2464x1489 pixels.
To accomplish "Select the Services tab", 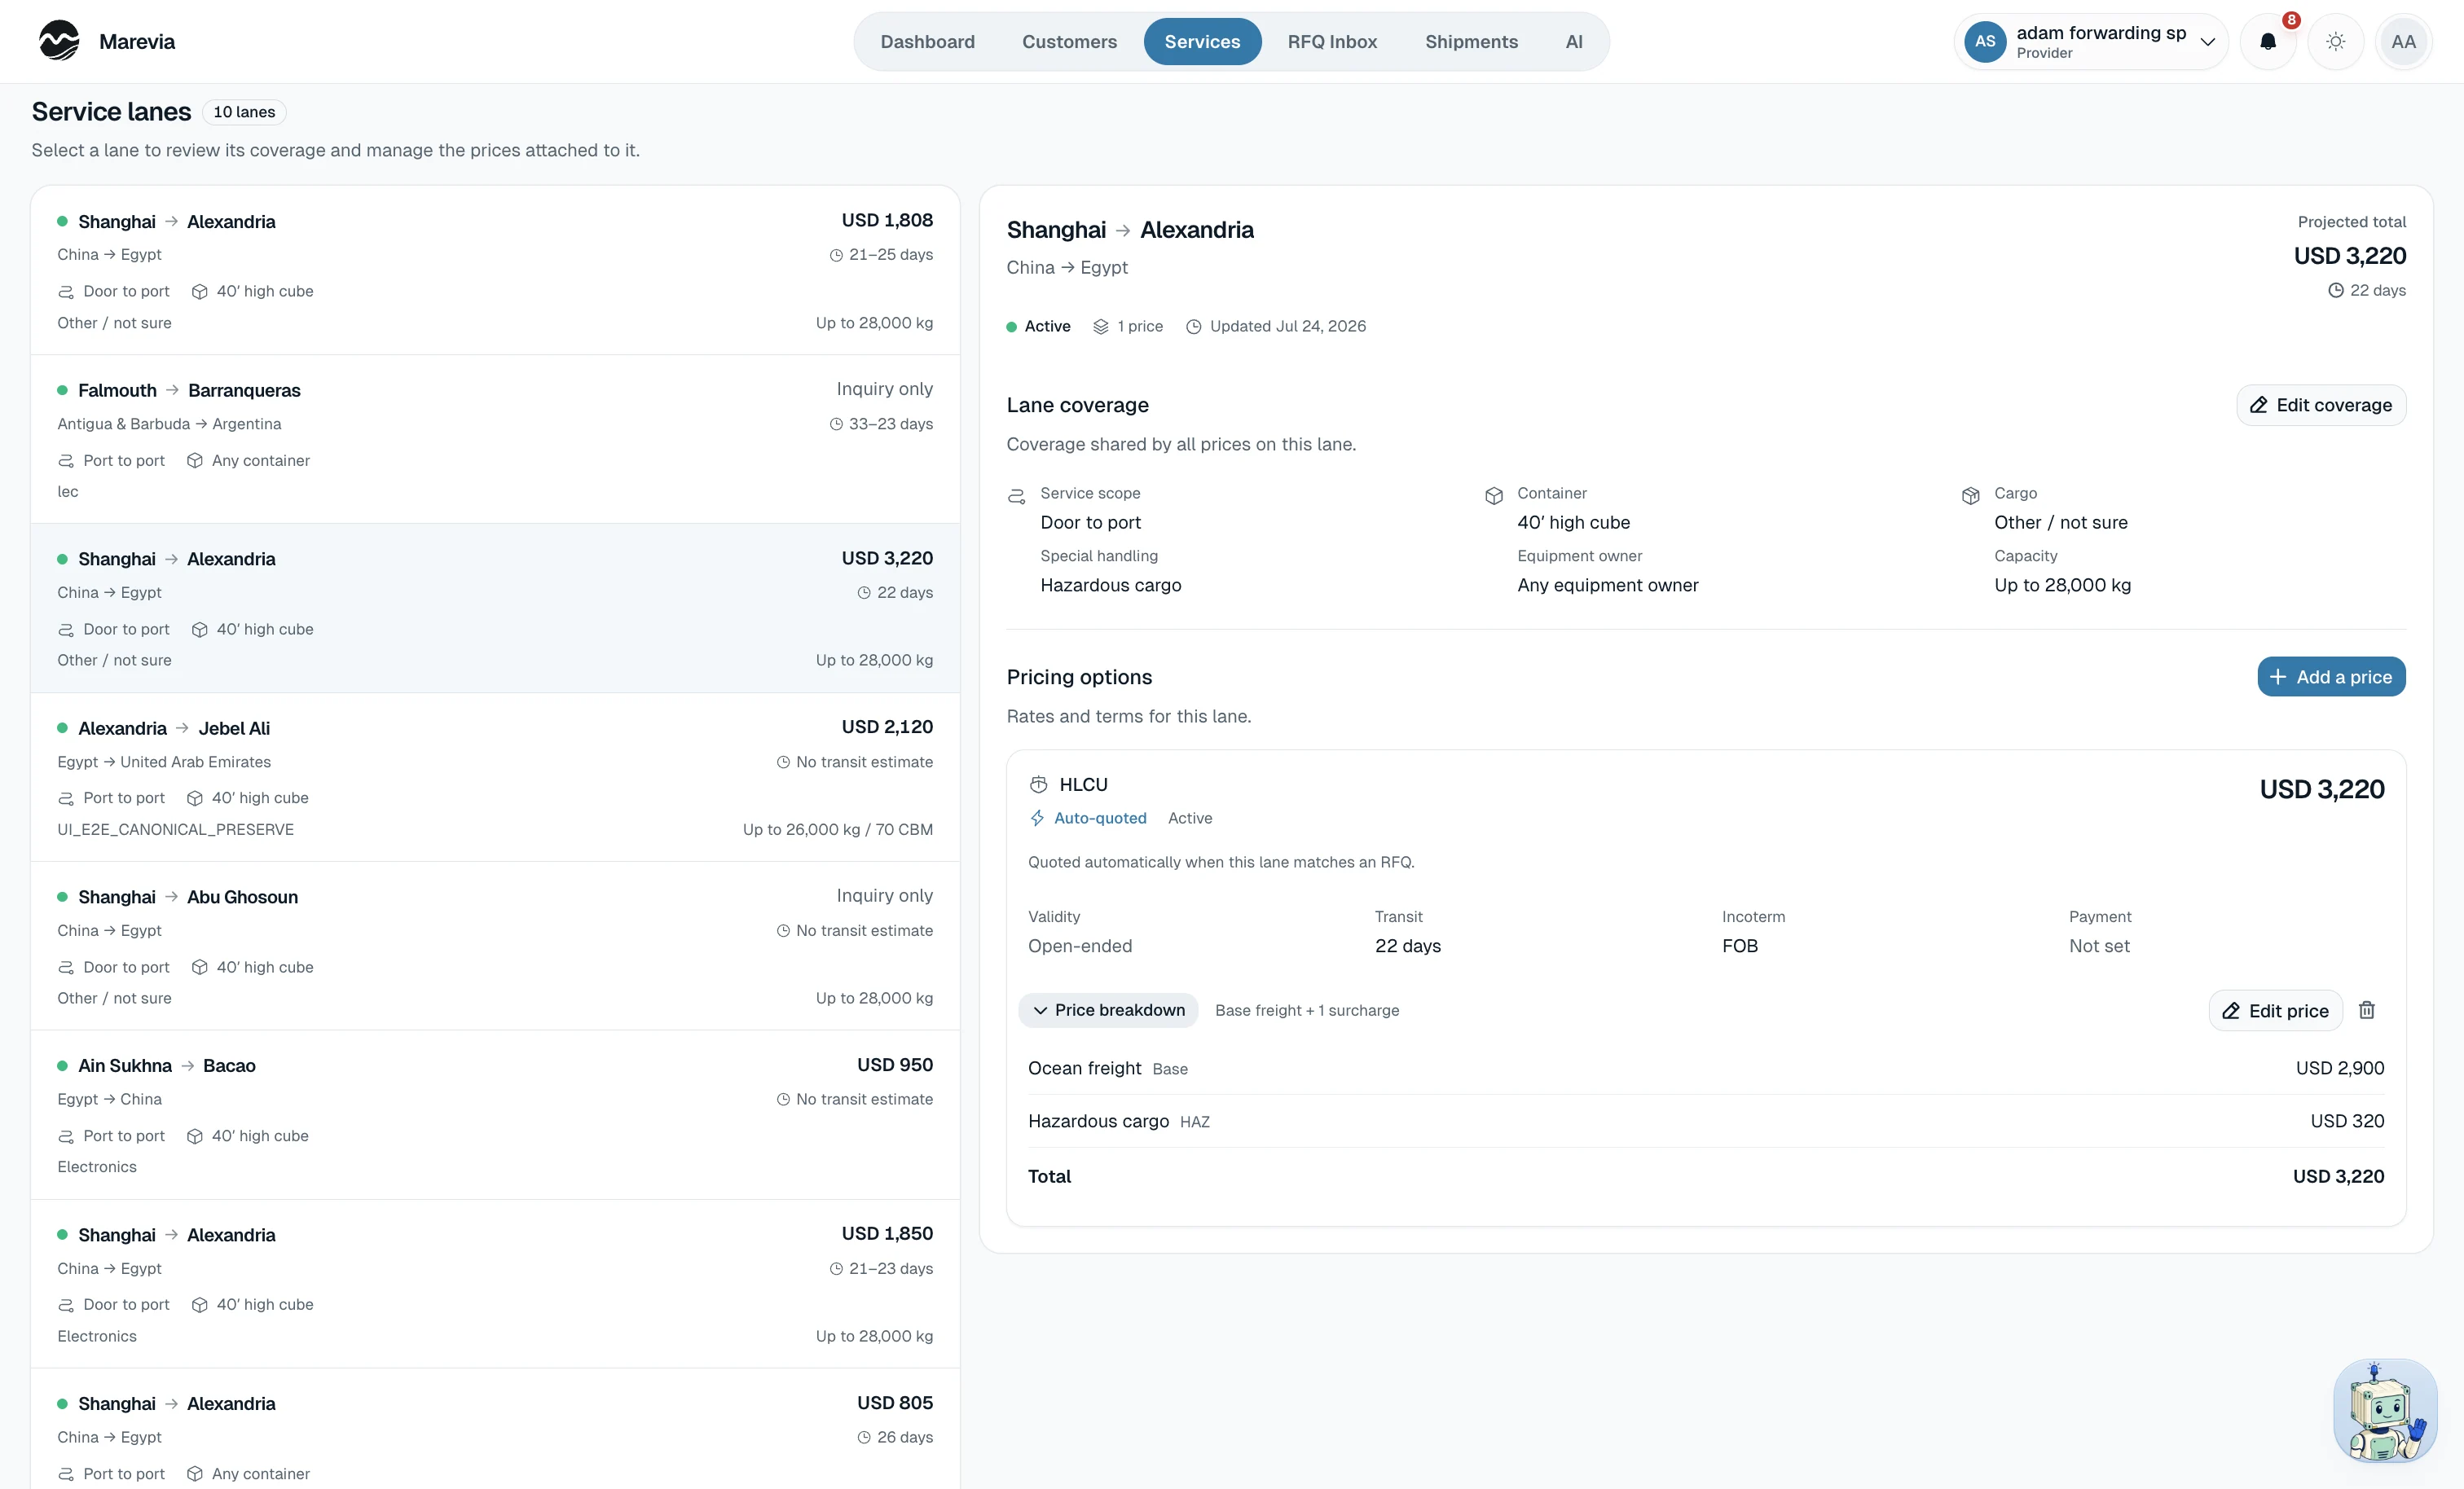I will [1202, 42].
